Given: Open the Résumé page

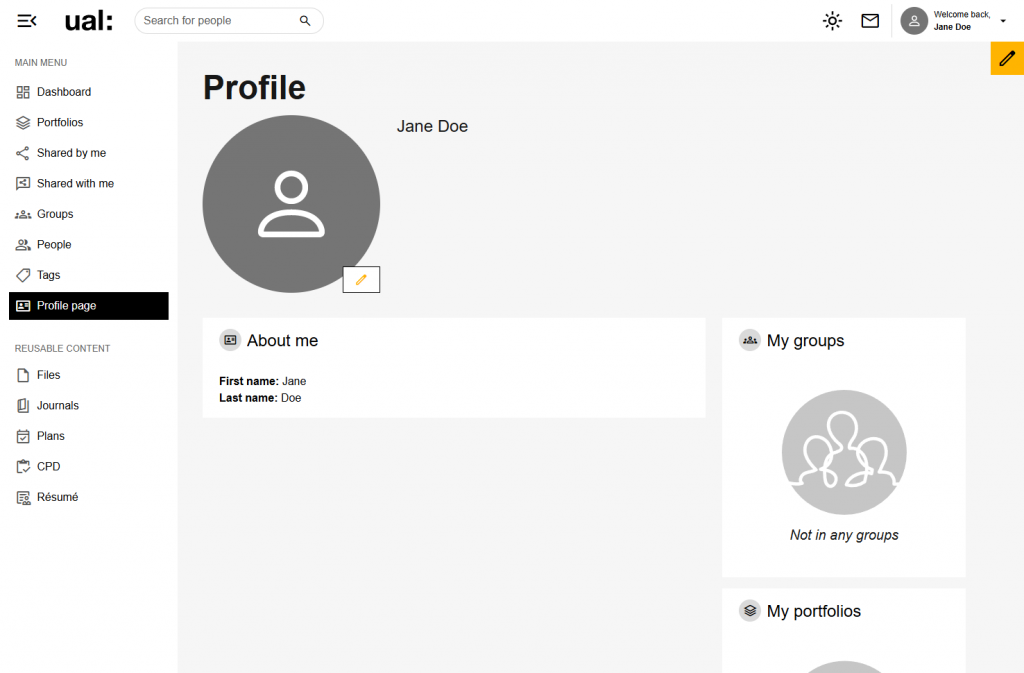Looking at the screenshot, I should (89, 497).
